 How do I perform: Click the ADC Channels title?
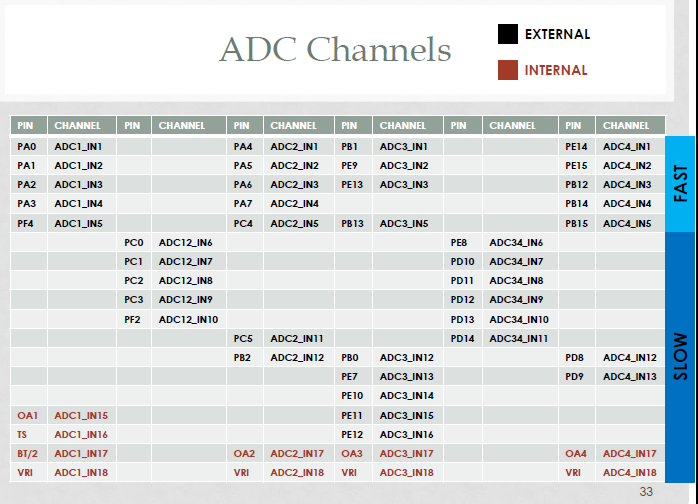coord(335,49)
